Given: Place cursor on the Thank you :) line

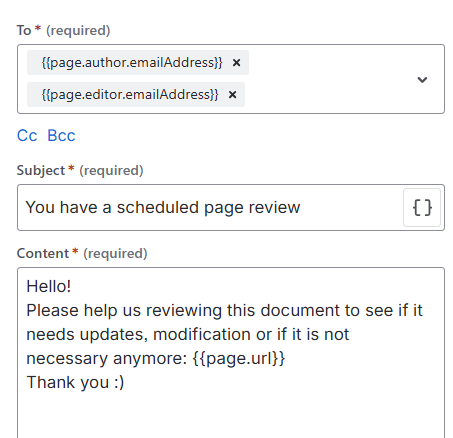Looking at the screenshot, I should coord(75,382).
